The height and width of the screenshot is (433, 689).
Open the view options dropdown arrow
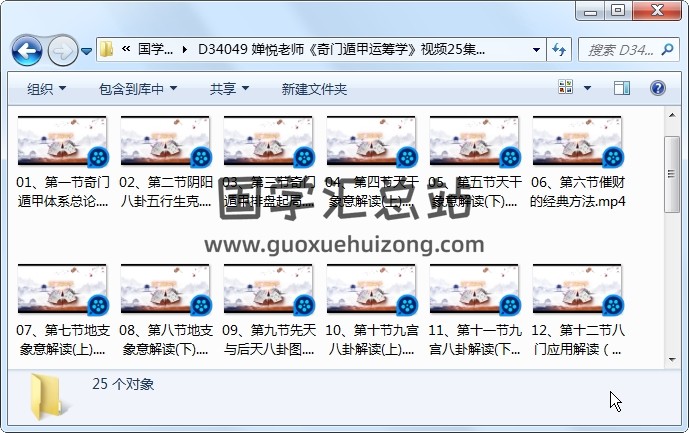(587, 88)
